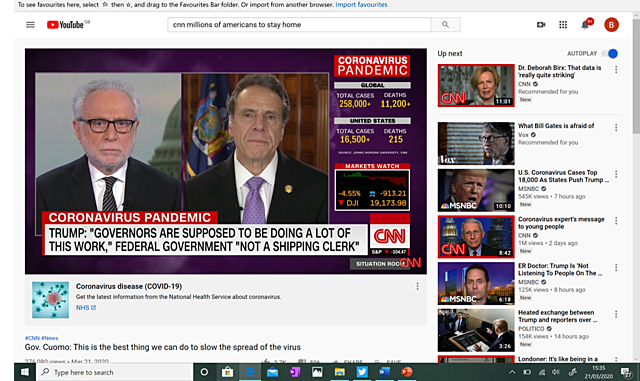Open Microsoft Store from the taskbar
The height and width of the screenshot is (381, 640).
(x=227, y=372)
